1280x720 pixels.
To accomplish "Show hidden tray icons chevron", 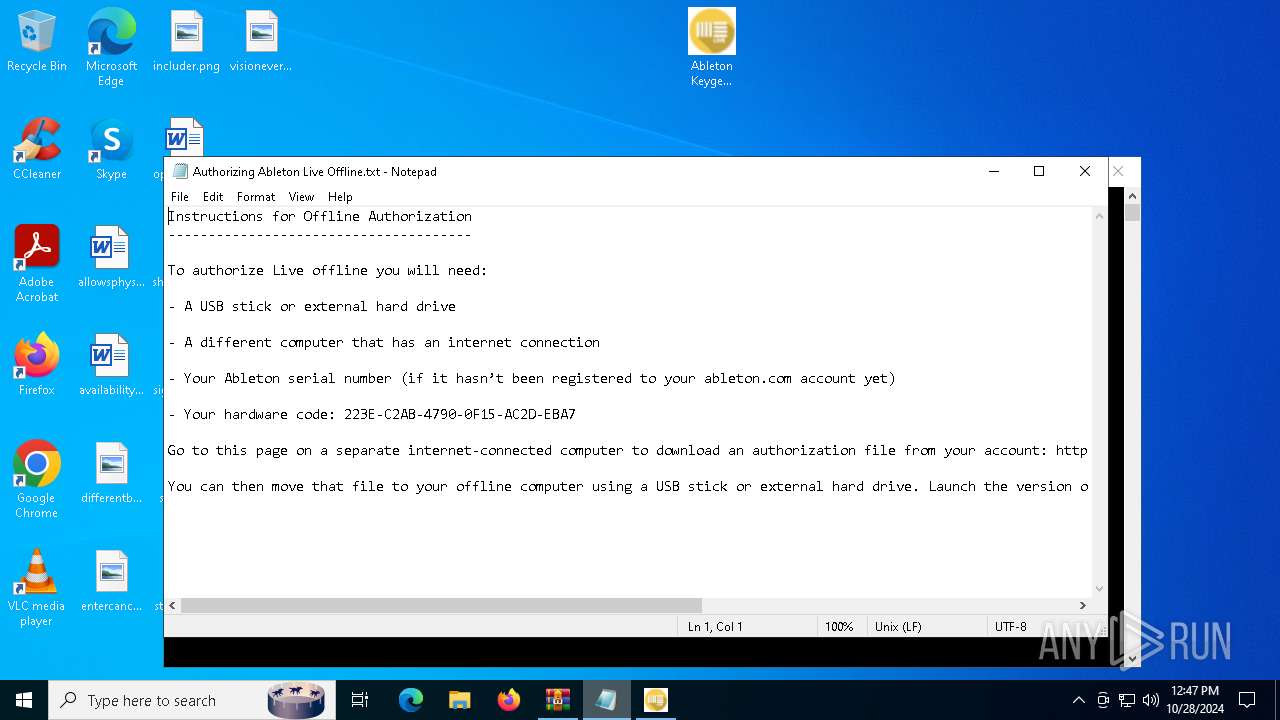I will [1078, 700].
